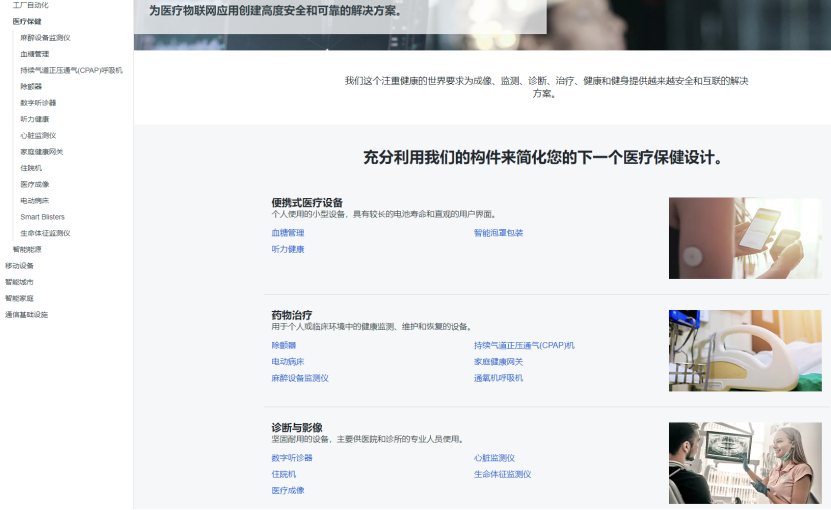Click 持续气道正压通气(CPAP)机 link under 药物治疗
The width and height of the screenshot is (831, 510).
point(524,345)
